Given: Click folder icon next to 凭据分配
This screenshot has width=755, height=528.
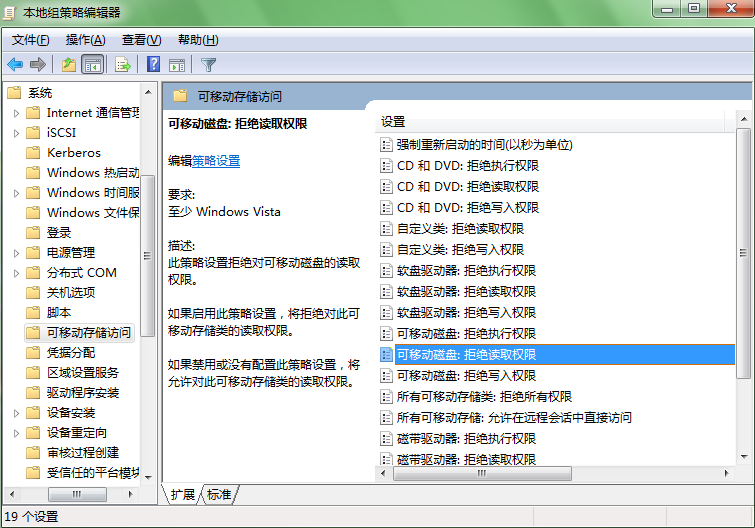Looking at the screenshot, I should coord(33,353).
